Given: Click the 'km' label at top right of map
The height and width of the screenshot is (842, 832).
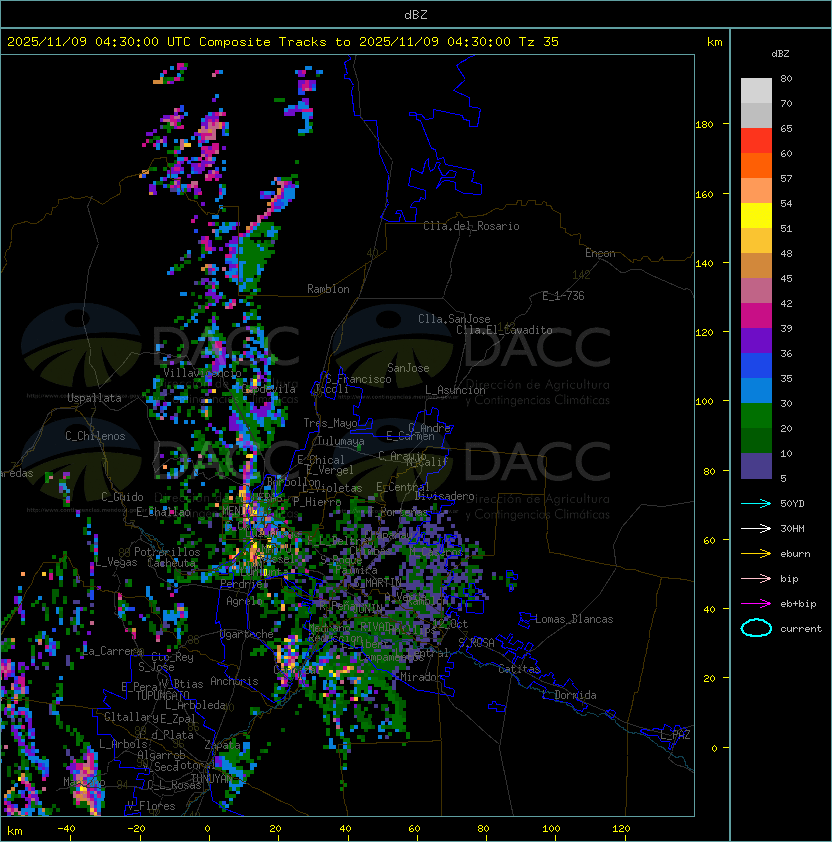Looking at the screenshot, I should pos(714,42).
